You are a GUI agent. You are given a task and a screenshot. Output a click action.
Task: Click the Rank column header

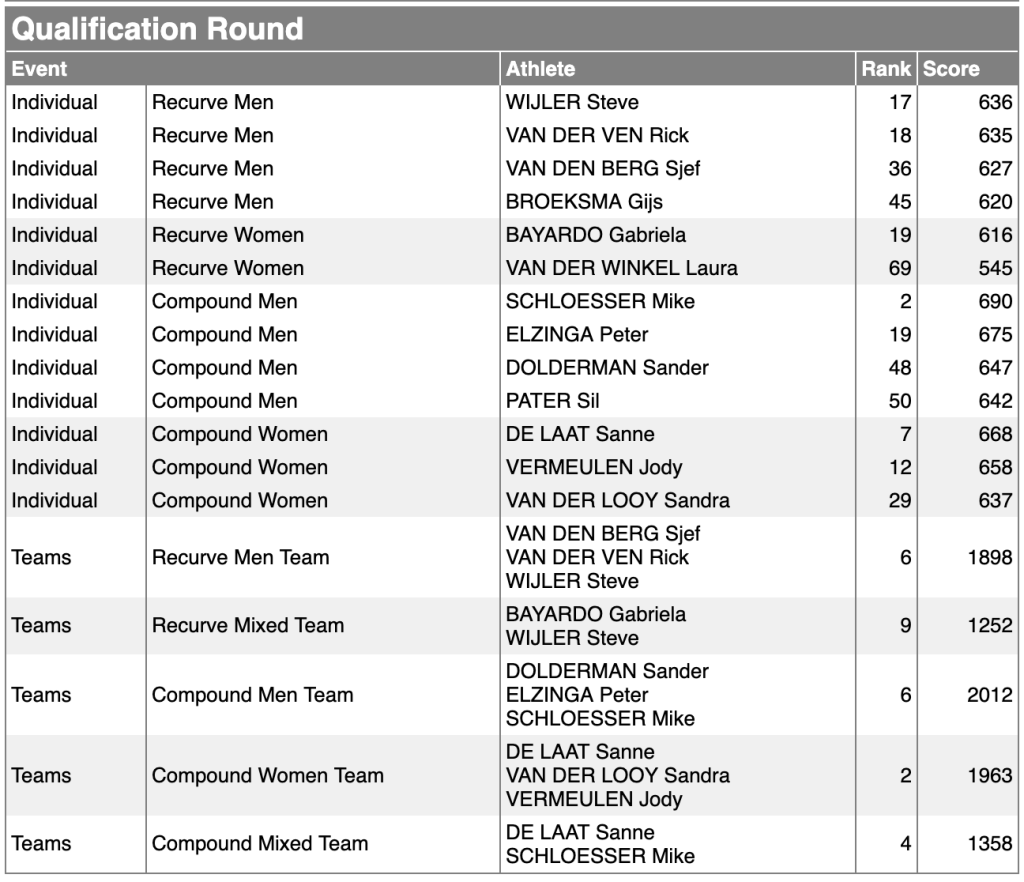click(x=886, y=69)
